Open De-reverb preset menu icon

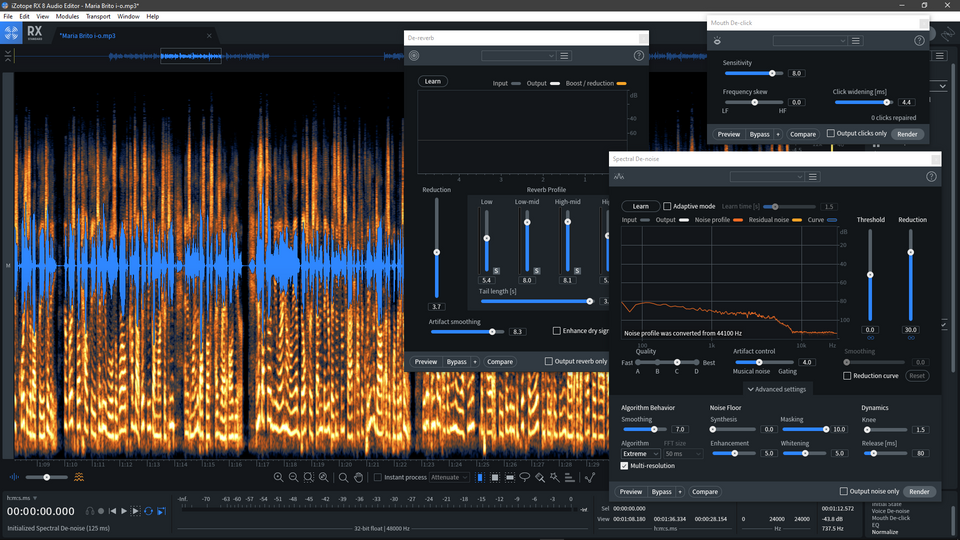(564, 56)
